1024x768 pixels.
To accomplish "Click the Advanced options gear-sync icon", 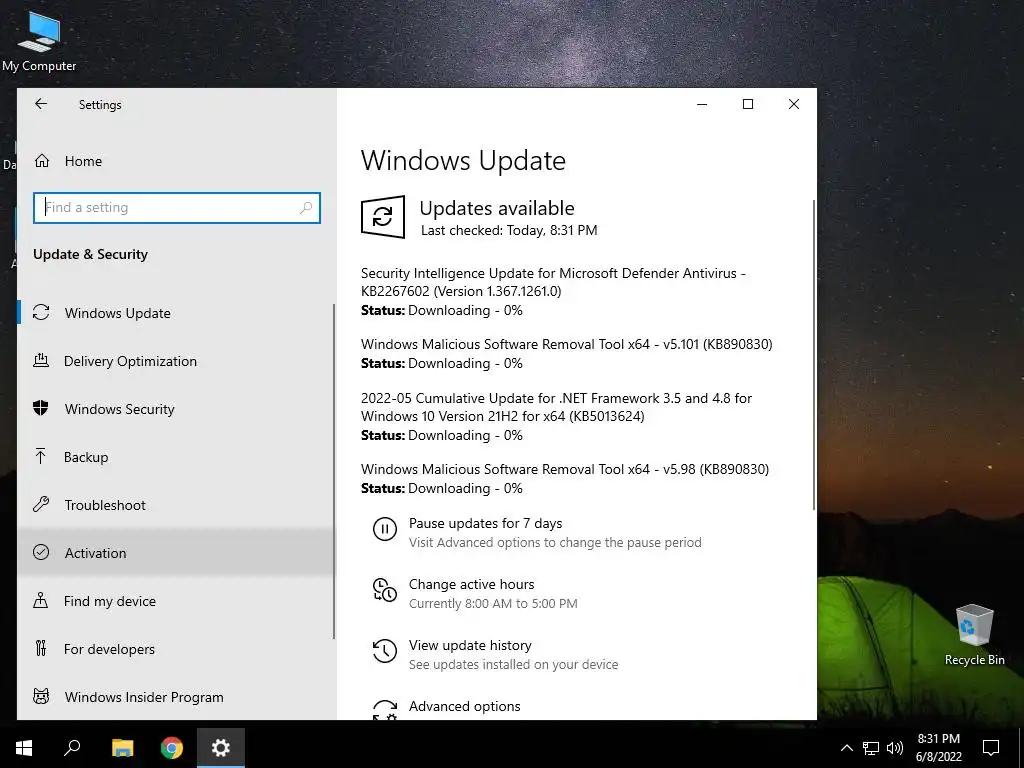I will (385, 709).
